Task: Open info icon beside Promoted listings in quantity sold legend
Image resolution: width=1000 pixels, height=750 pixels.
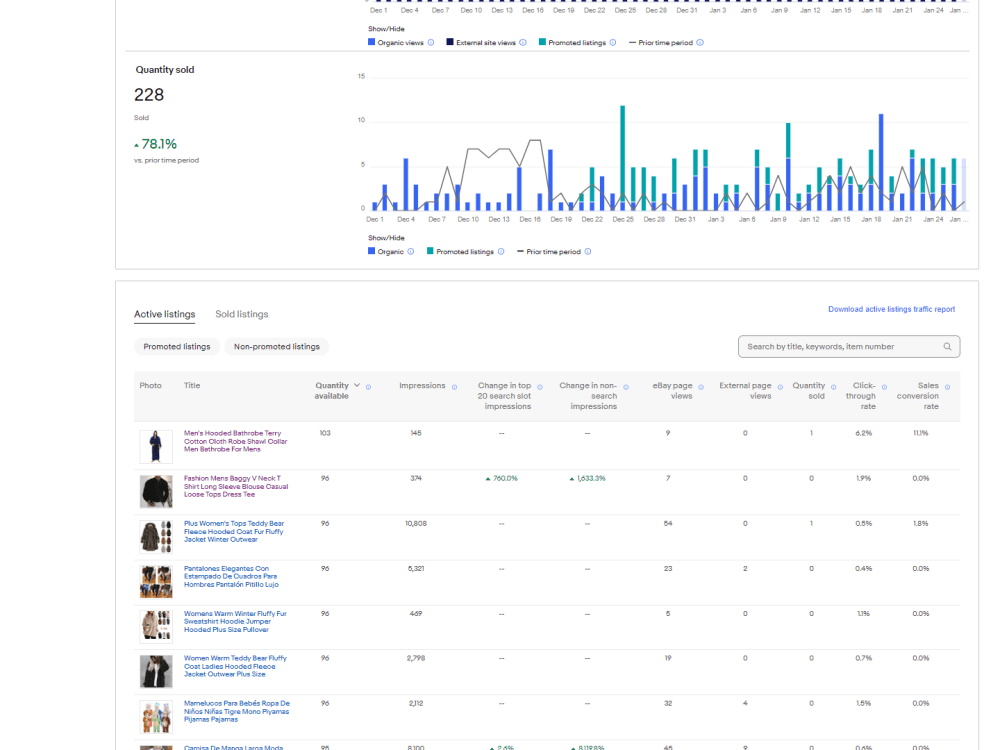Action: click(501, 252)
